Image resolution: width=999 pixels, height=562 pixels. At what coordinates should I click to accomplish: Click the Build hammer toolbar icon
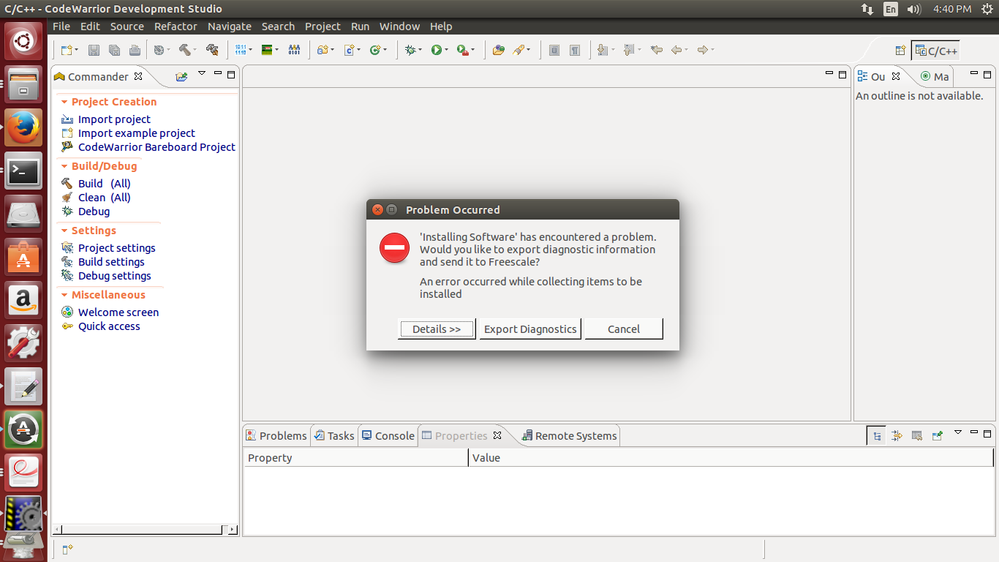click(x=184, y=50)
